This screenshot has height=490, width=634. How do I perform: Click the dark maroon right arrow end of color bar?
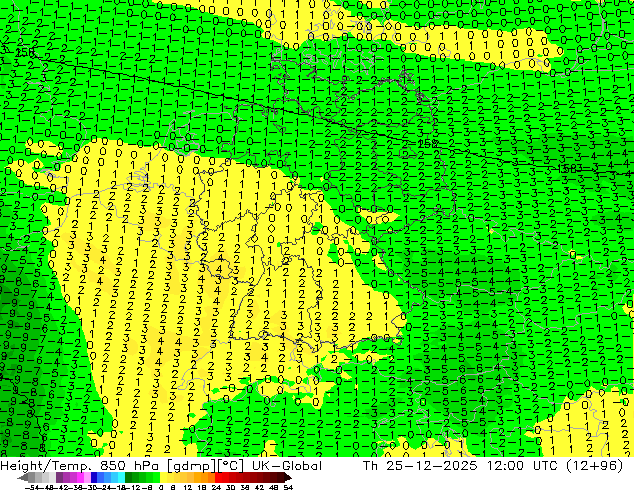pos(287,478)
